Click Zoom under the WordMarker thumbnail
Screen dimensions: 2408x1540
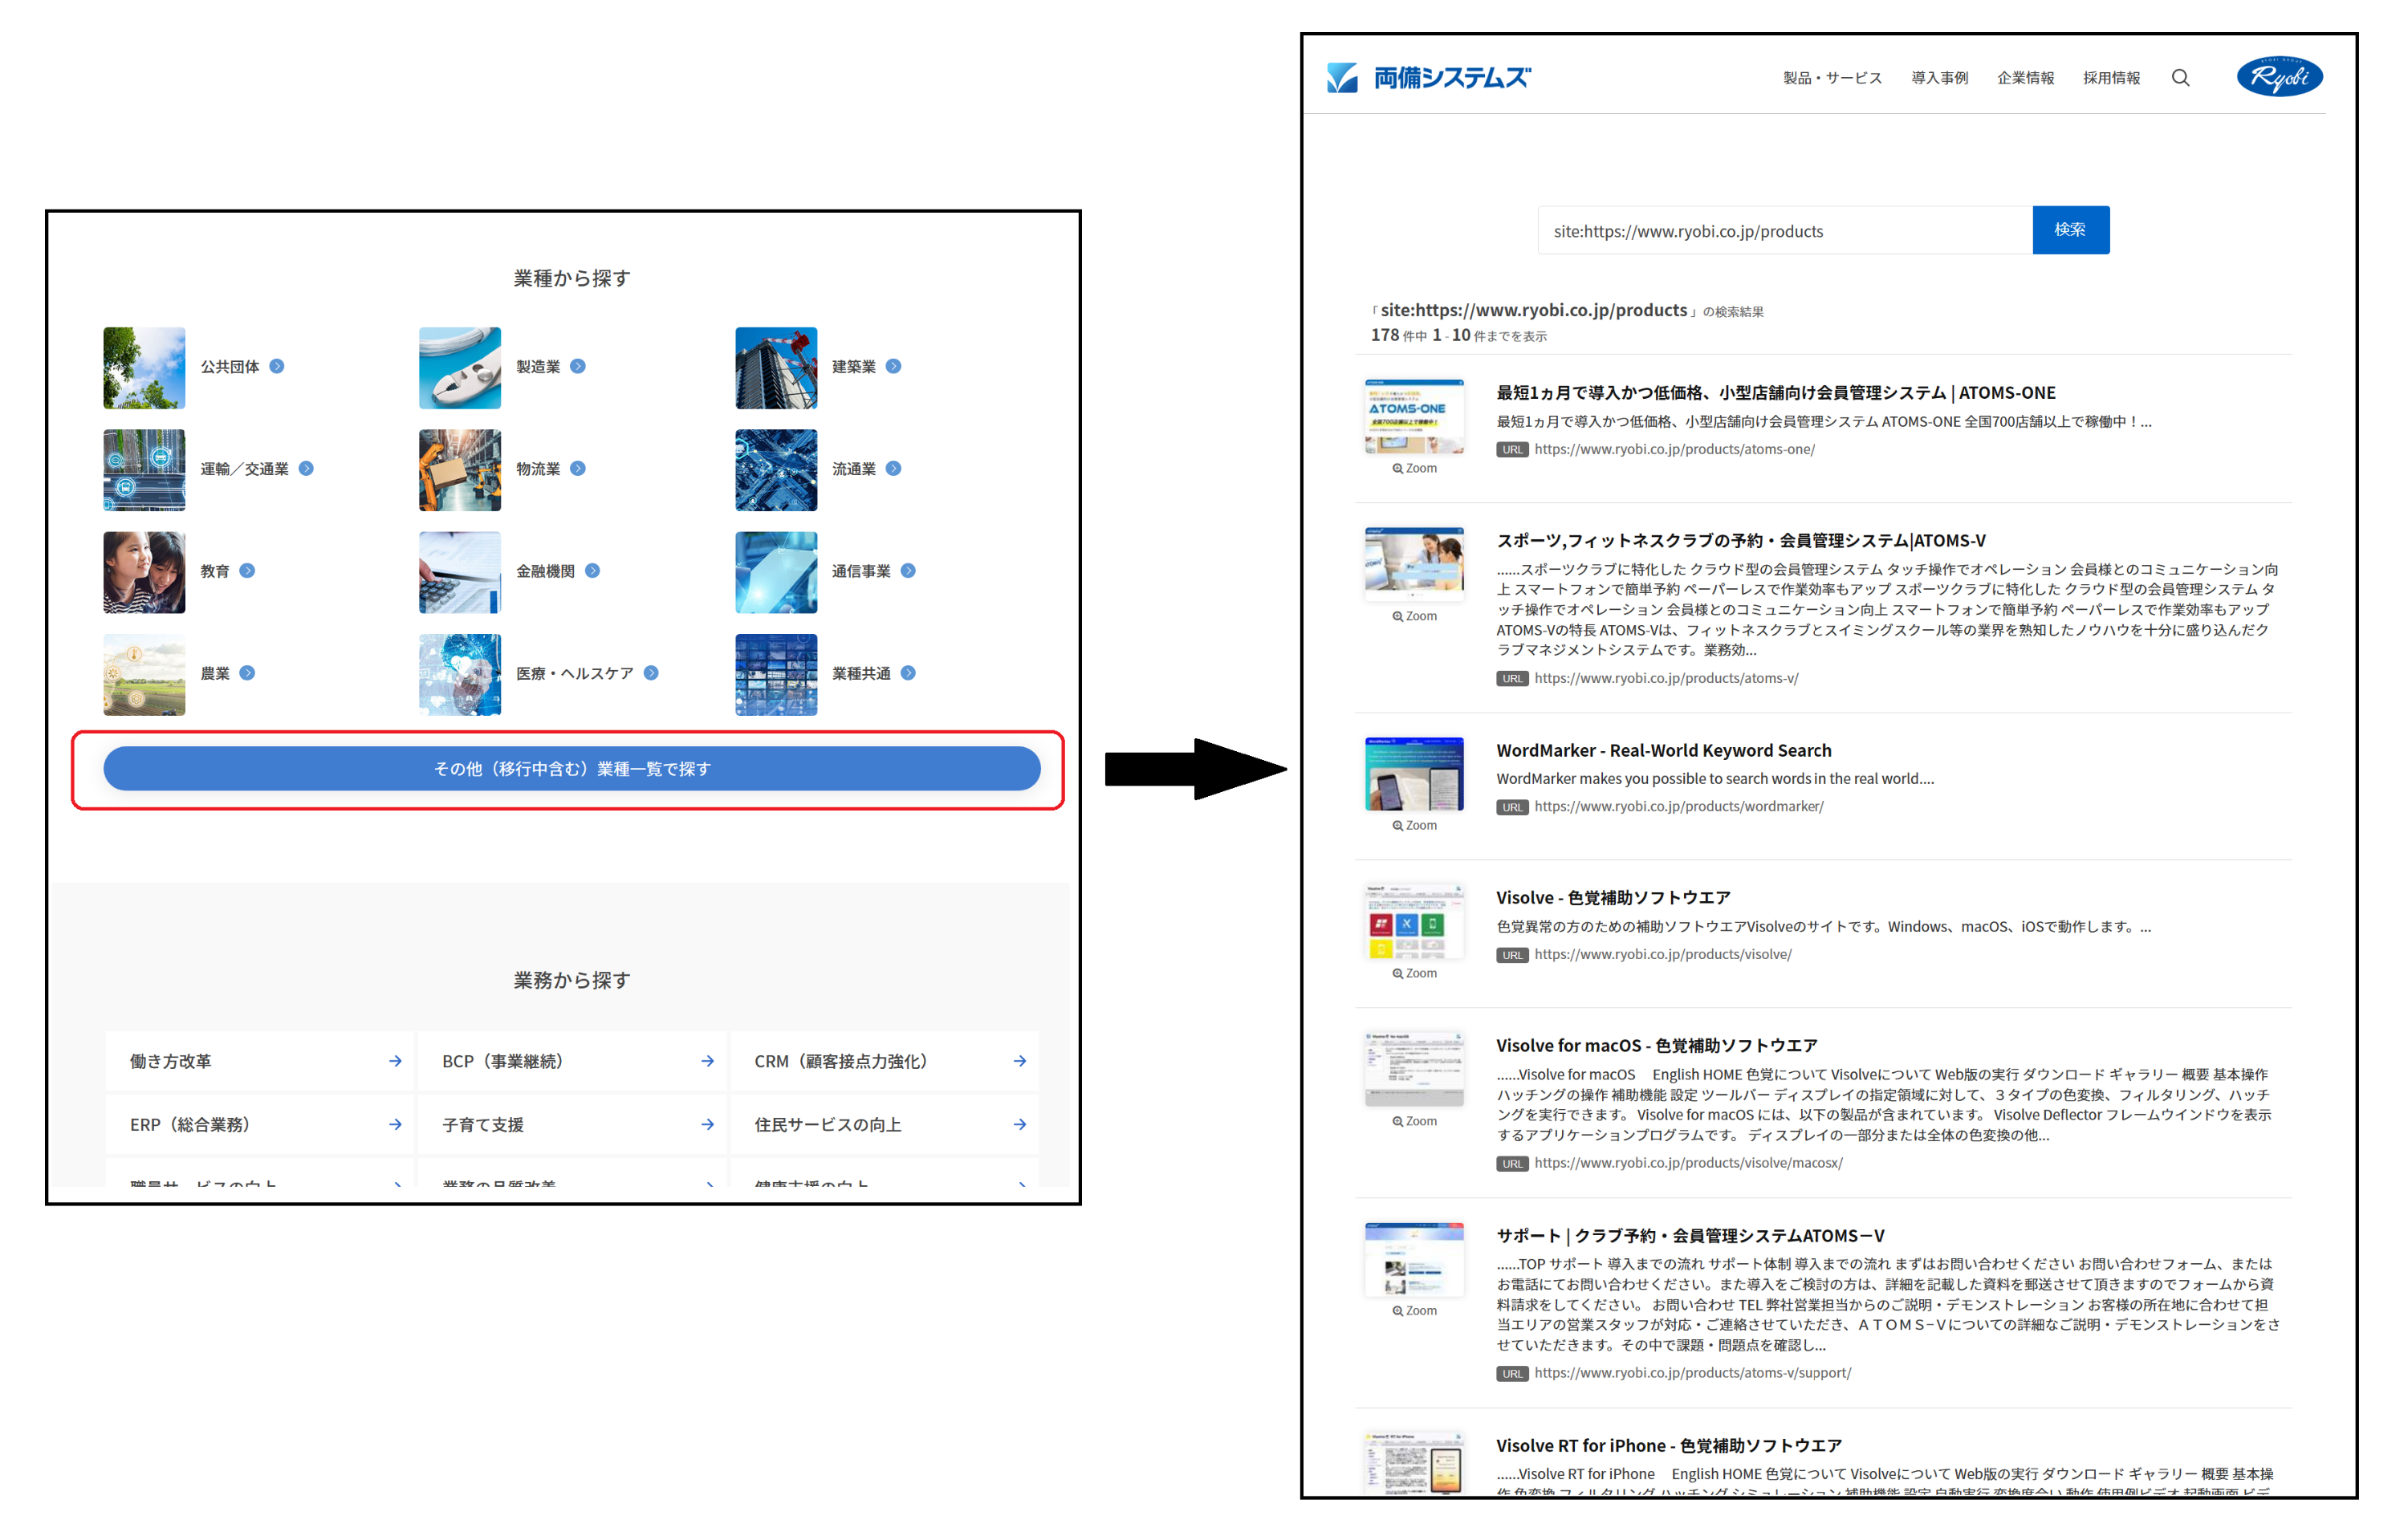coord(1414,825)
